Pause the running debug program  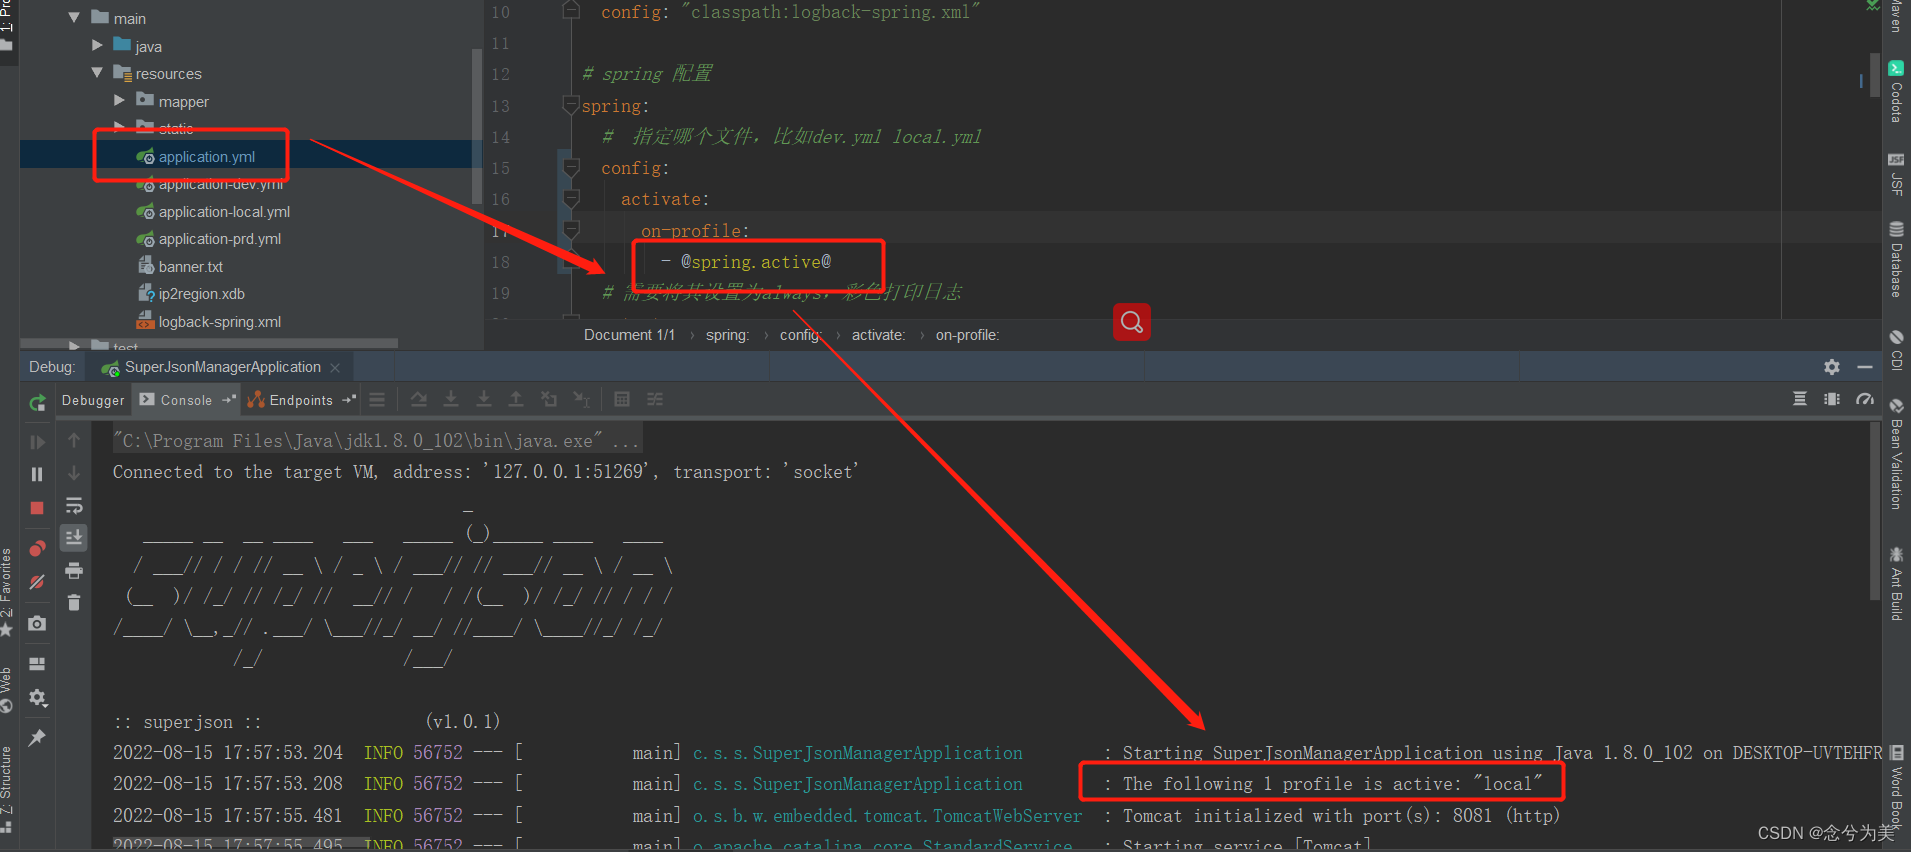pos(37,475)
